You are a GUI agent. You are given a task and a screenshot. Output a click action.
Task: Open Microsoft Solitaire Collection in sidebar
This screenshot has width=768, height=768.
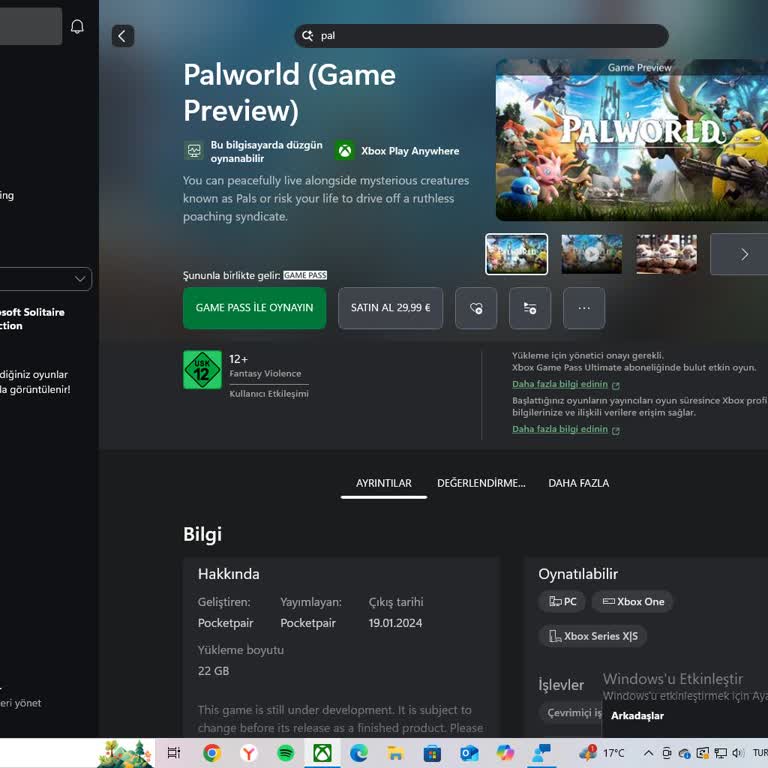point(32,319)
